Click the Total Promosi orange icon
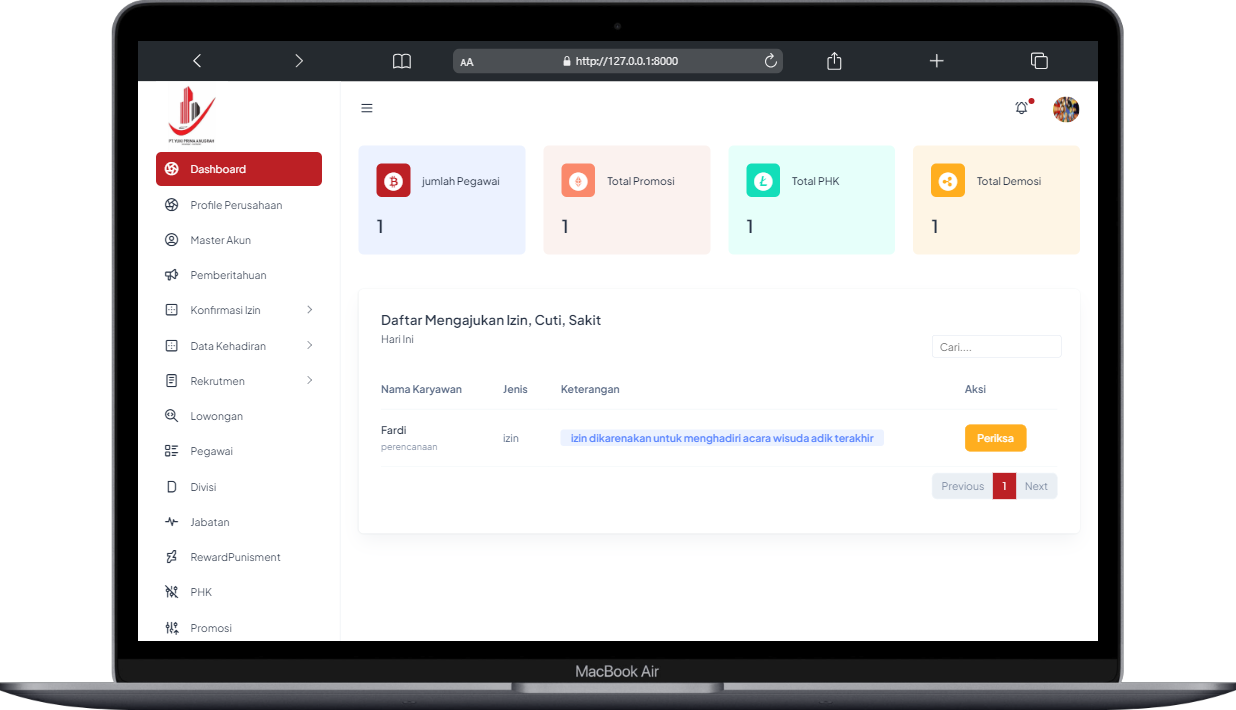 click(x=578, y=181)
